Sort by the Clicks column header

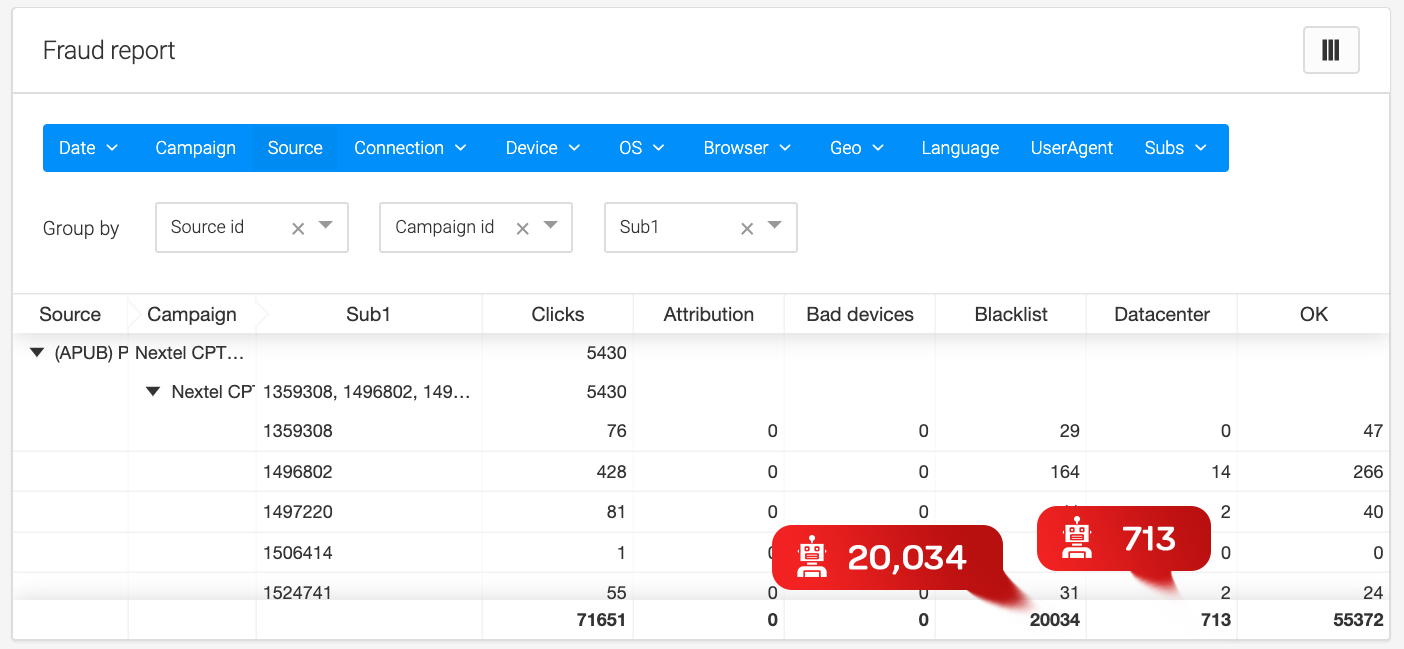[557, 313]
